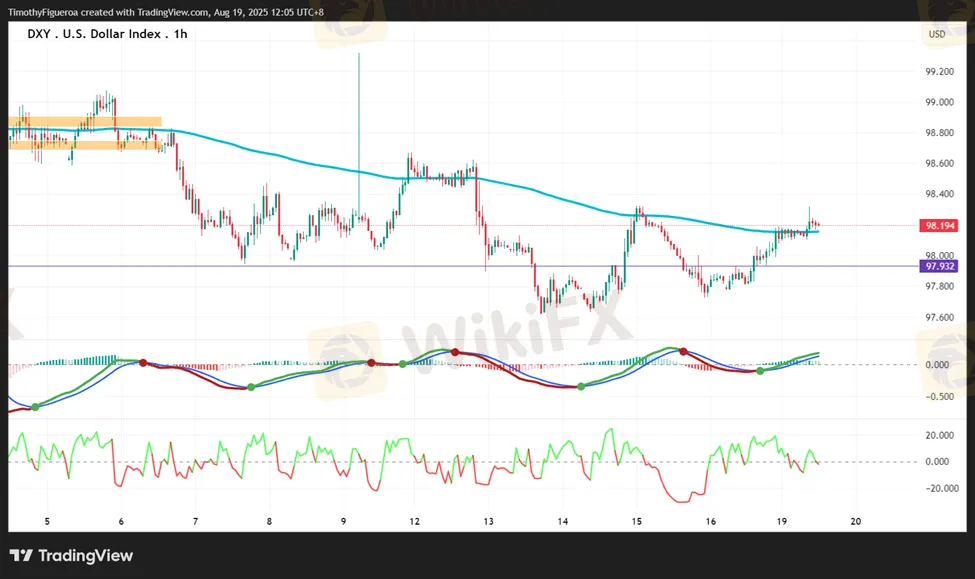Click the TradingView logo at bottom left

click(71, 556)
